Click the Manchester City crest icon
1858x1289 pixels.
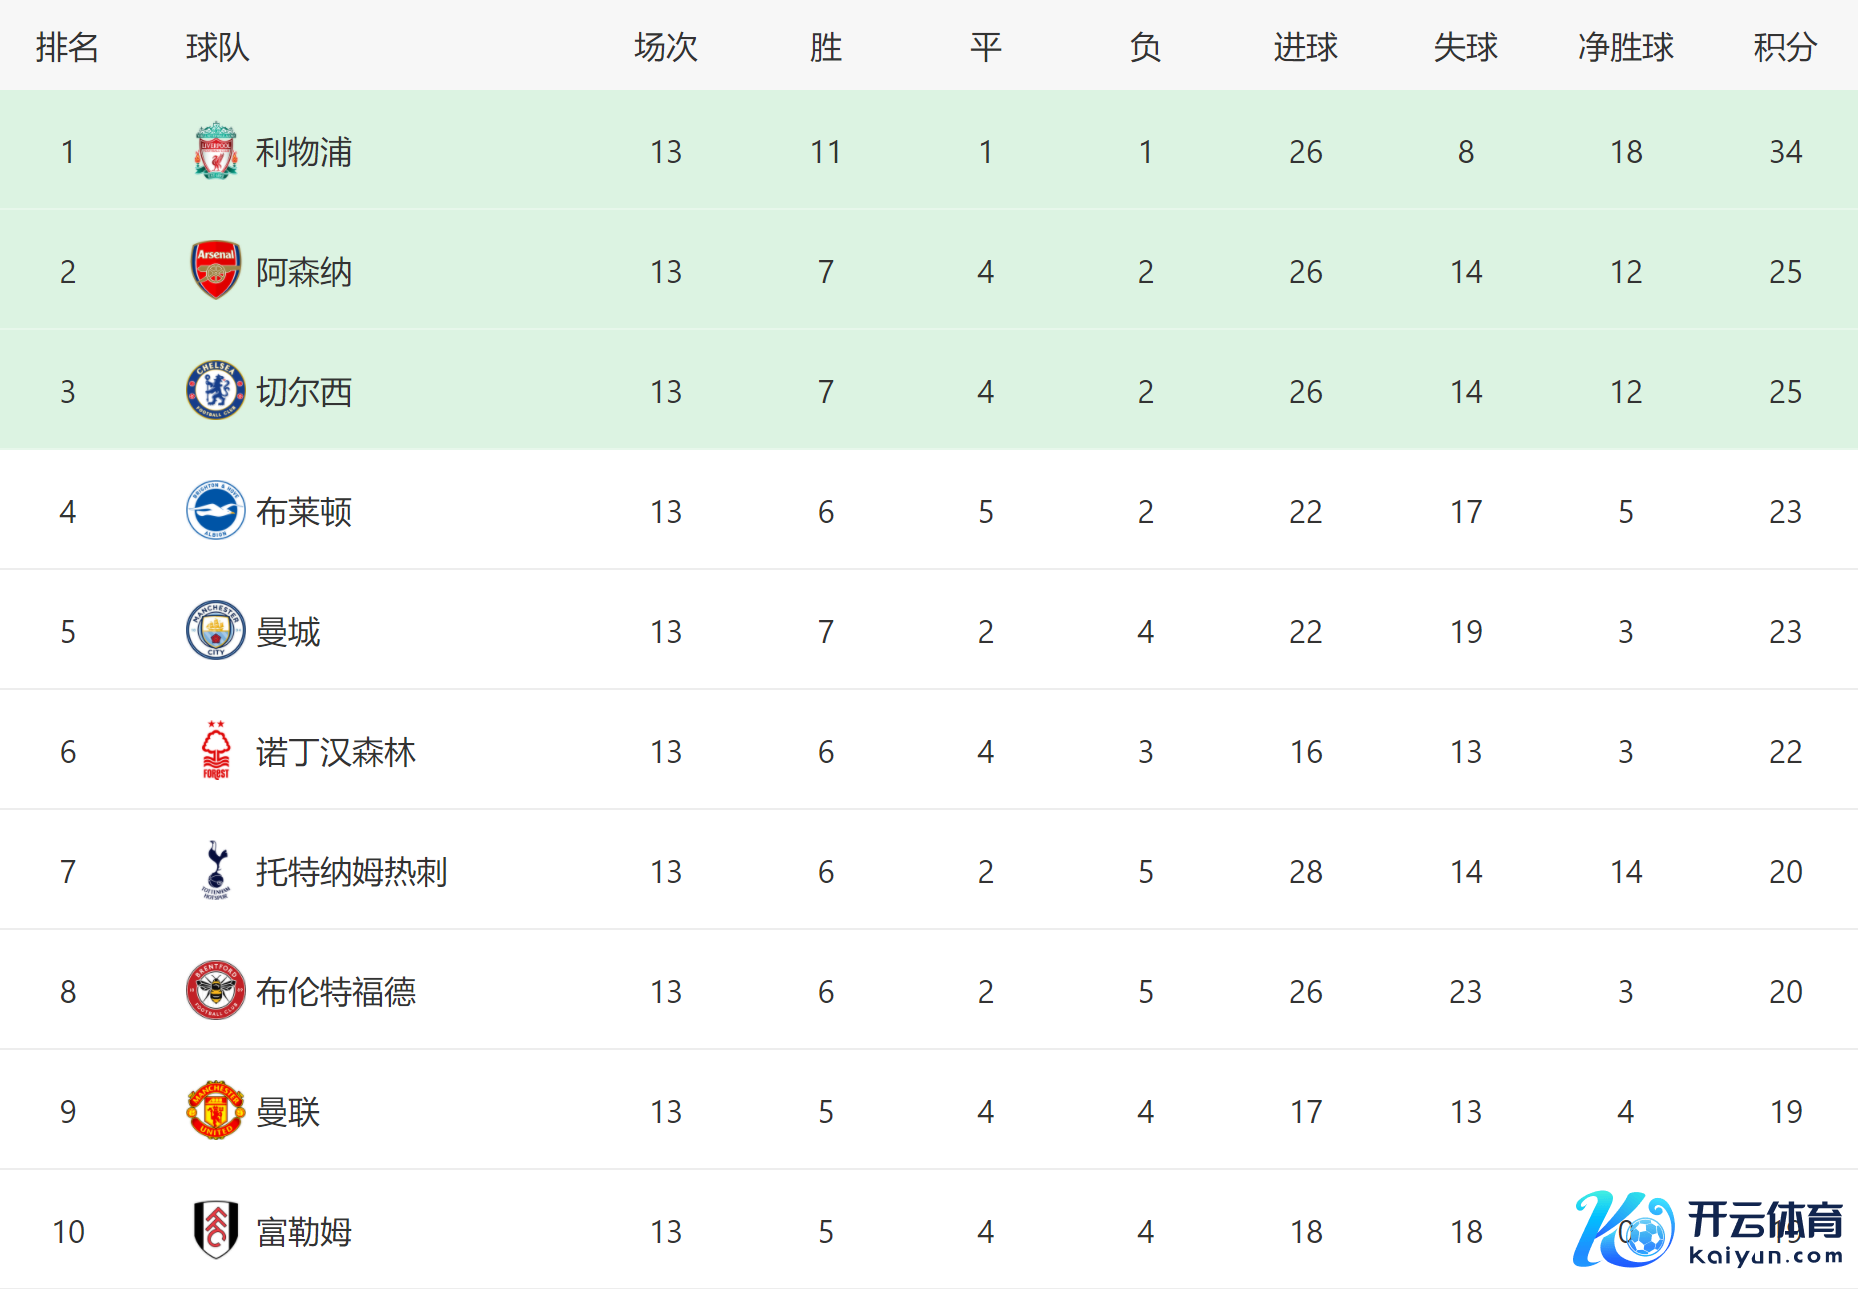pos(215,630)
